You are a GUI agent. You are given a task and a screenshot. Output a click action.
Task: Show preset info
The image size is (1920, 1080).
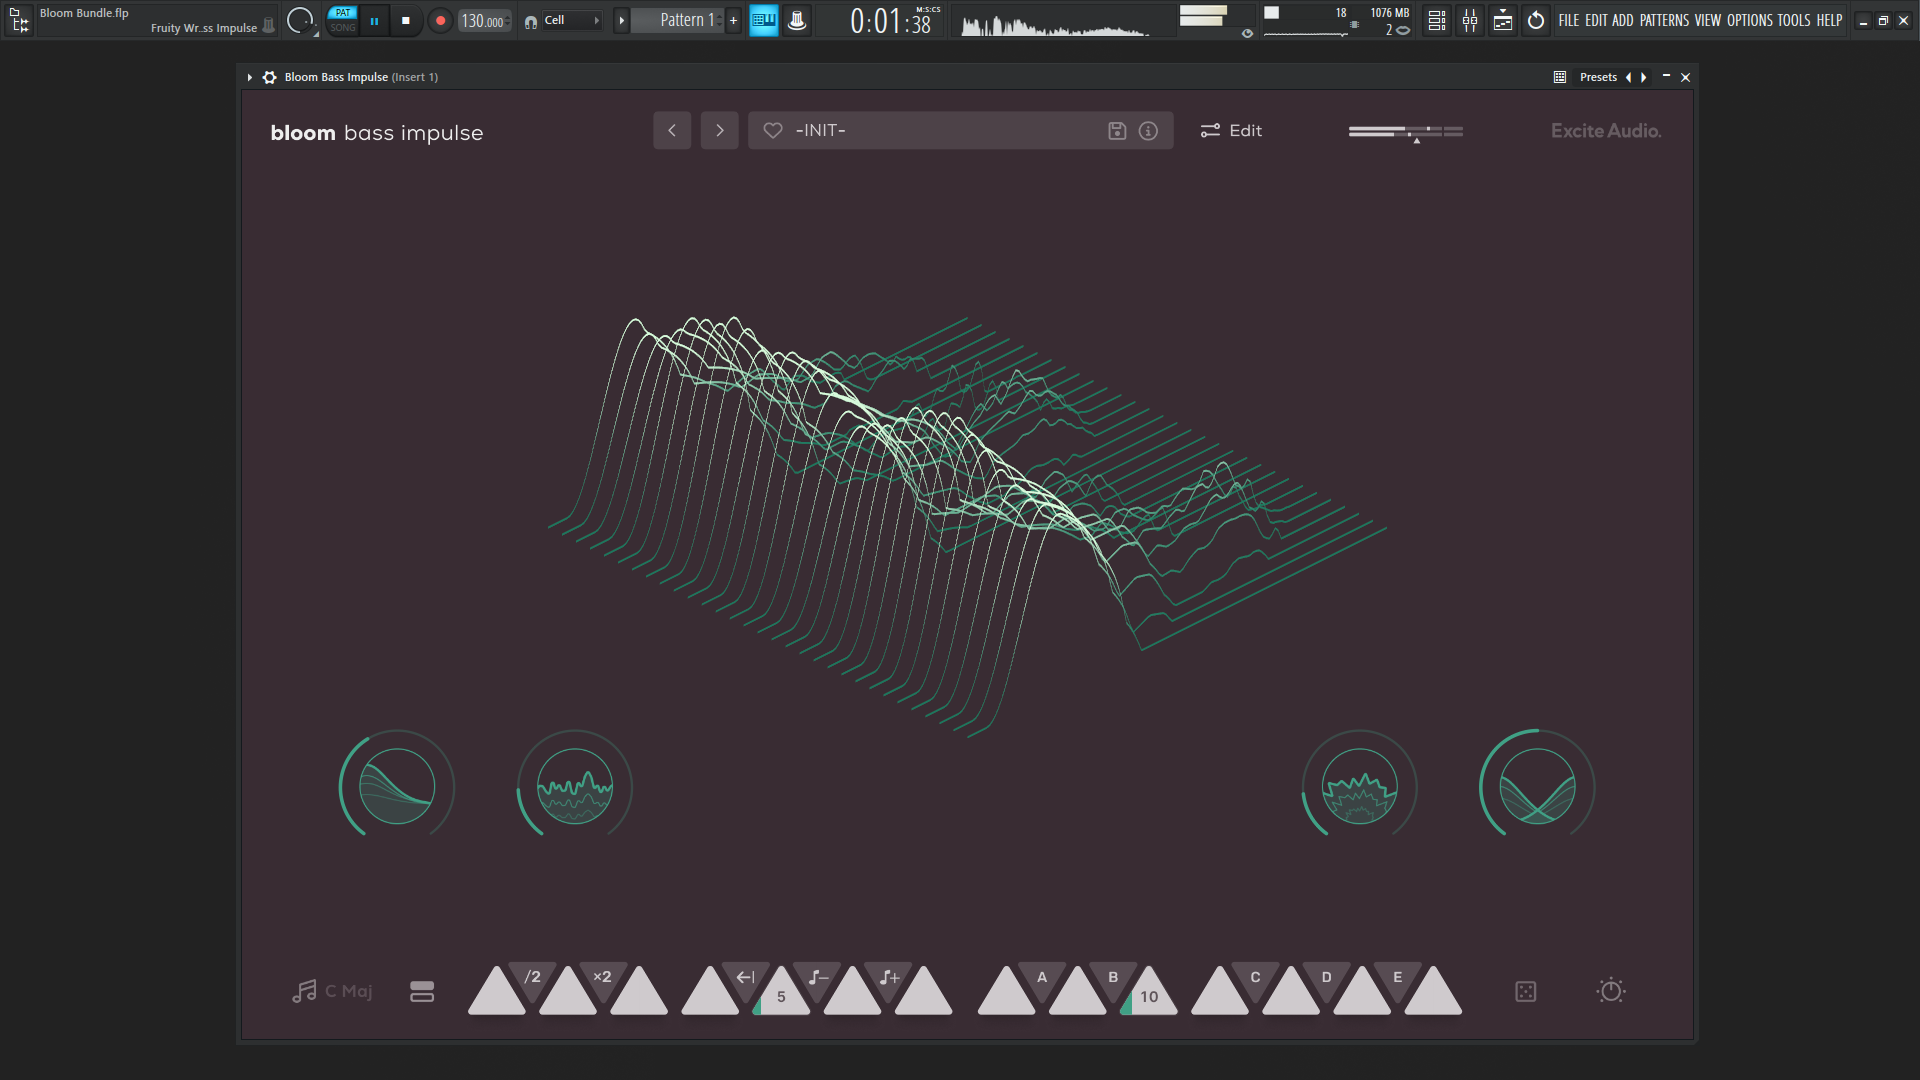tap(1148, 131)
